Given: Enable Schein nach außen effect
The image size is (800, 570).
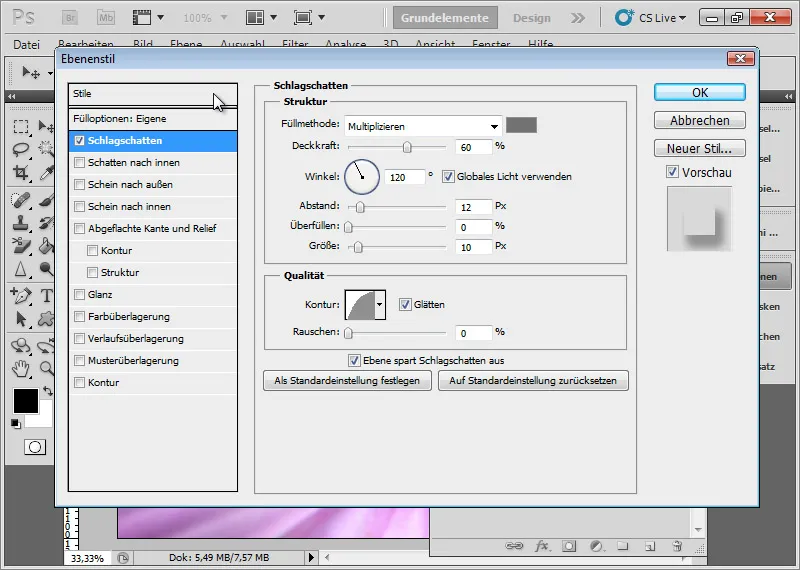Looking at the screenshot, I should point(79,184).
